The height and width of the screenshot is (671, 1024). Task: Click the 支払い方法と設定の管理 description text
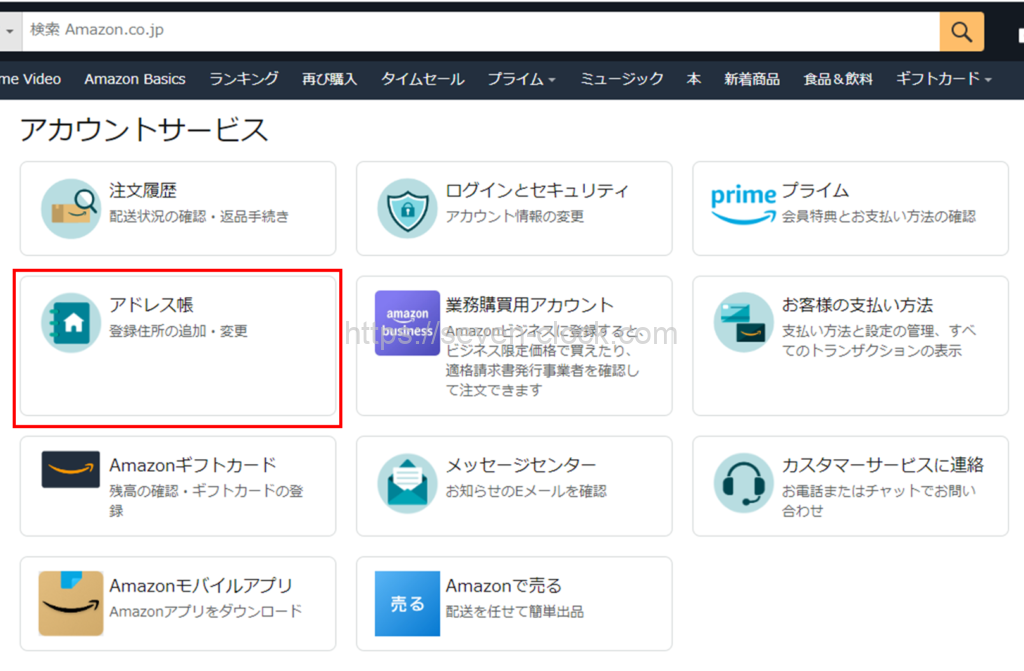[879, 340]
